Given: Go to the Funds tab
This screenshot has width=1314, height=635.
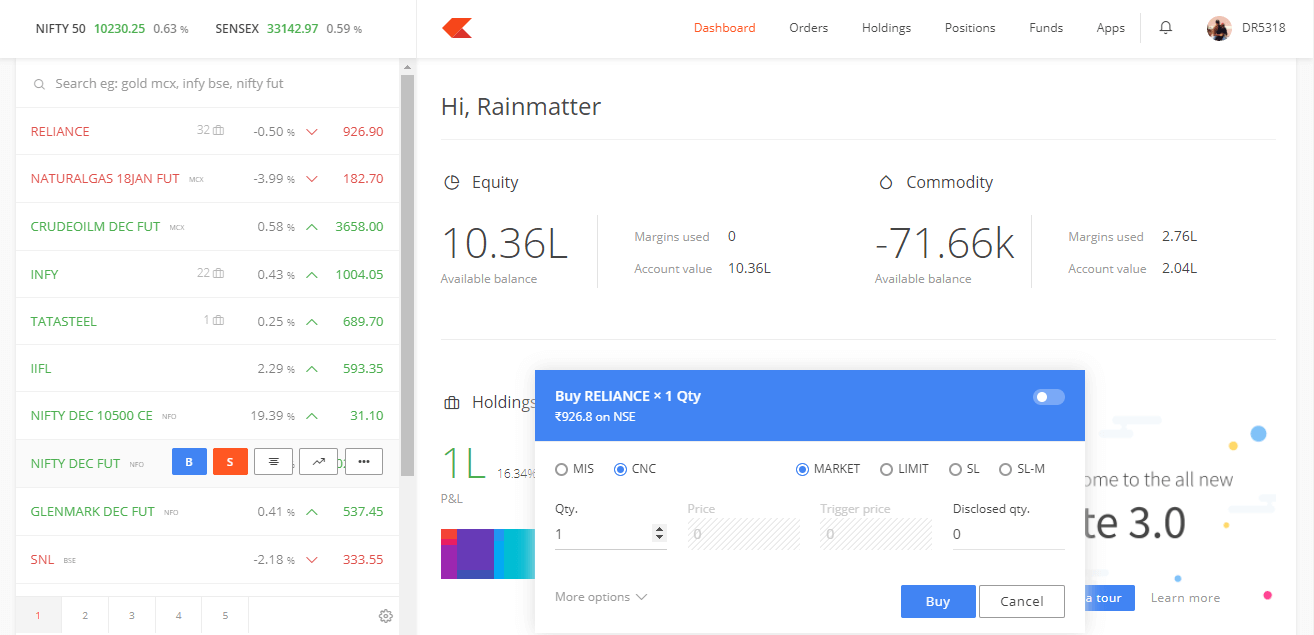Looking at the screenshot, I should [x=1046, y=28].
